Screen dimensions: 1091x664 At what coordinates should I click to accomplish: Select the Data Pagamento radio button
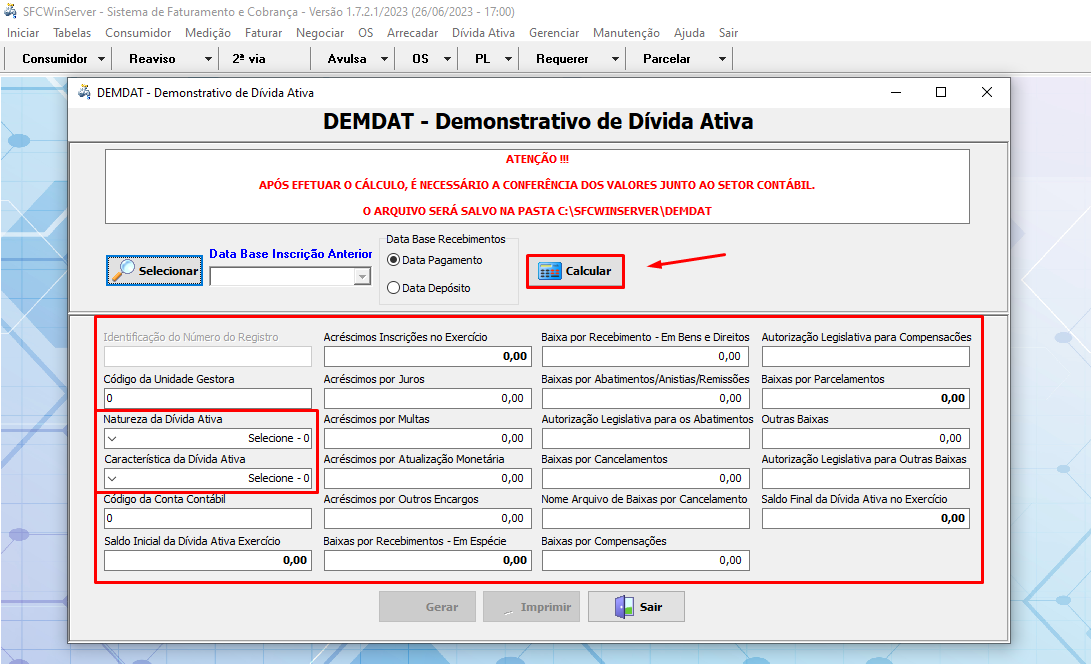pos(391,258)
